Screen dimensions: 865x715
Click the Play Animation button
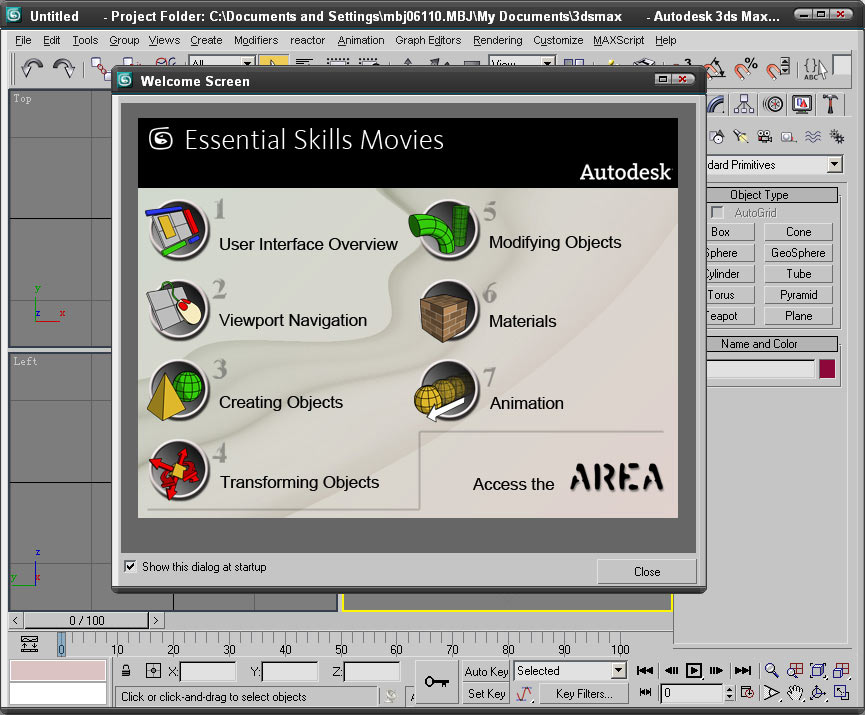click(x=693, y=671)
